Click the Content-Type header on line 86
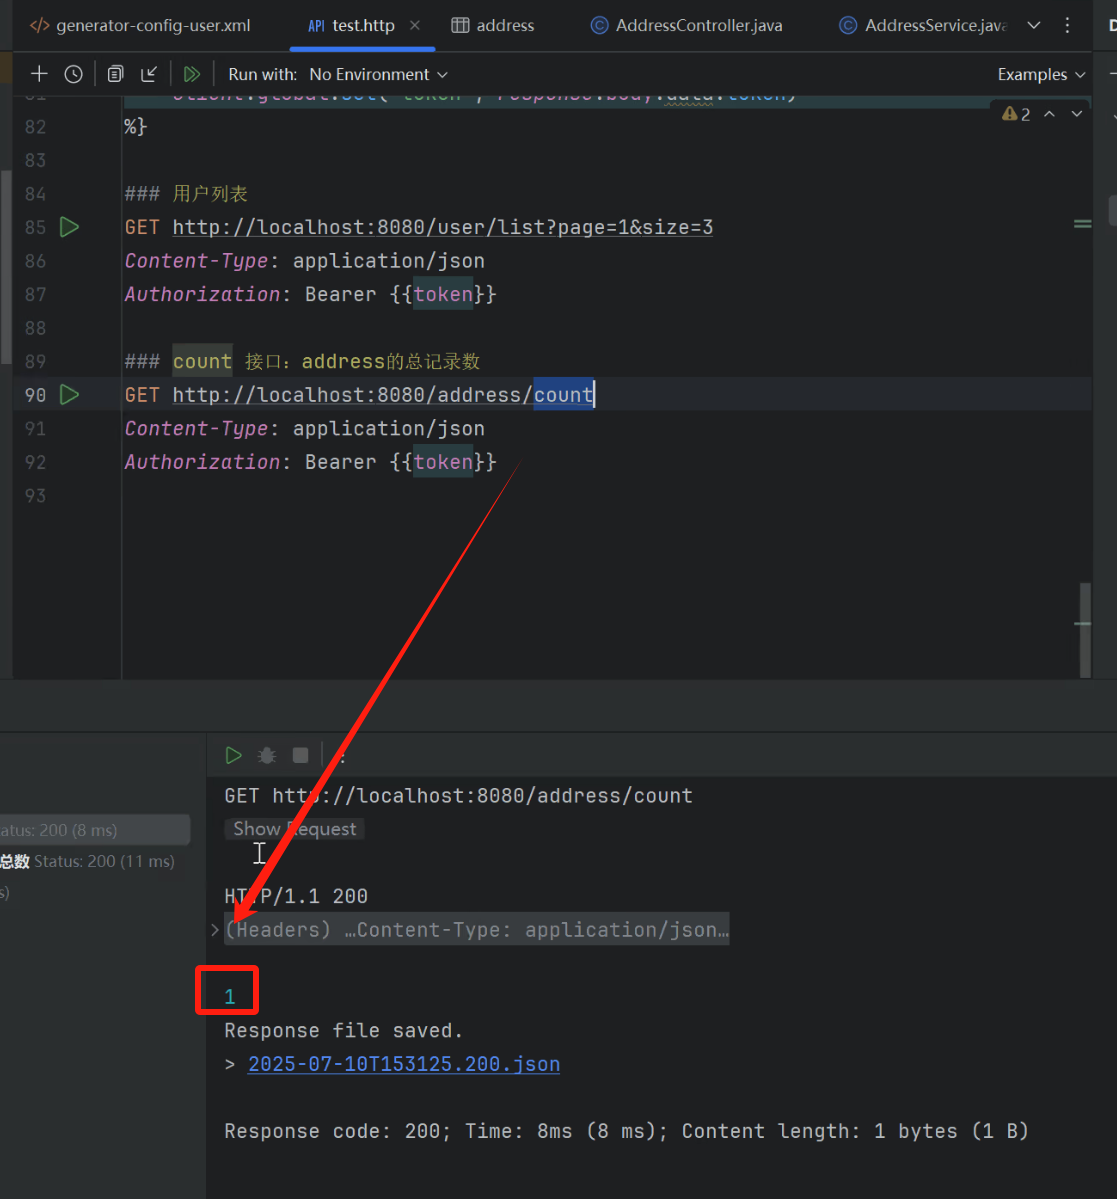Image resolution: width=1117 pixels, height=1199 pixels. coord(196,261)
